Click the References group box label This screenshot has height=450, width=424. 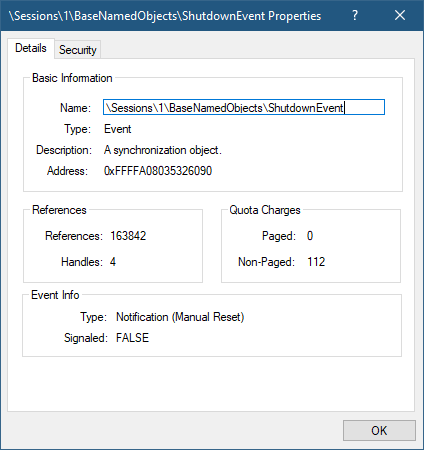(59, 210)
